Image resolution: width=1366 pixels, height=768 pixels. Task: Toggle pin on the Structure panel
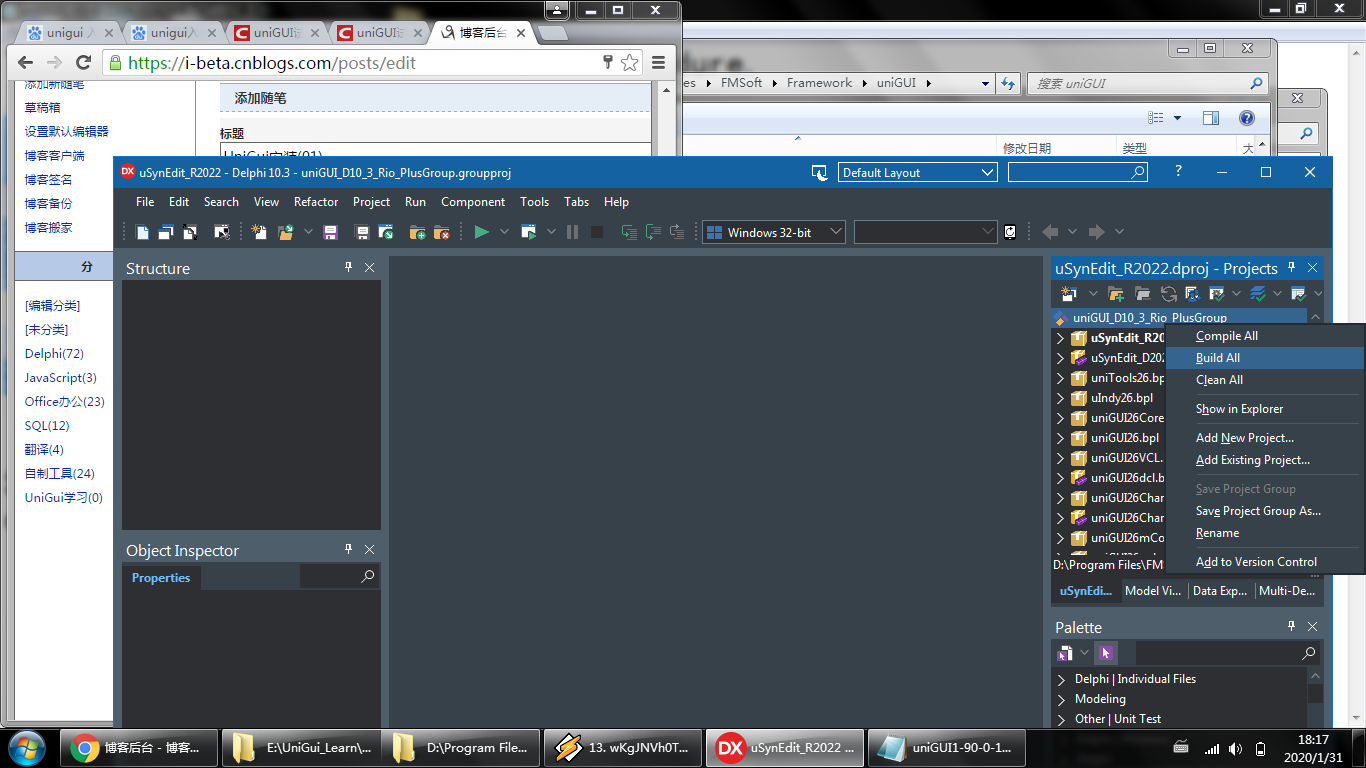[349, 267]
